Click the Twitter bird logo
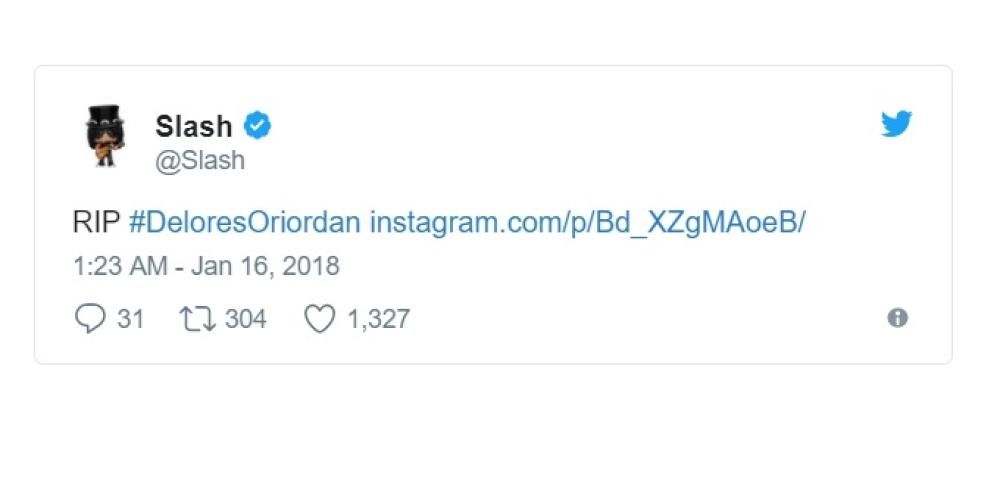Image resolution: width=1000 pixels, height=502 pixels. point(896,124)
